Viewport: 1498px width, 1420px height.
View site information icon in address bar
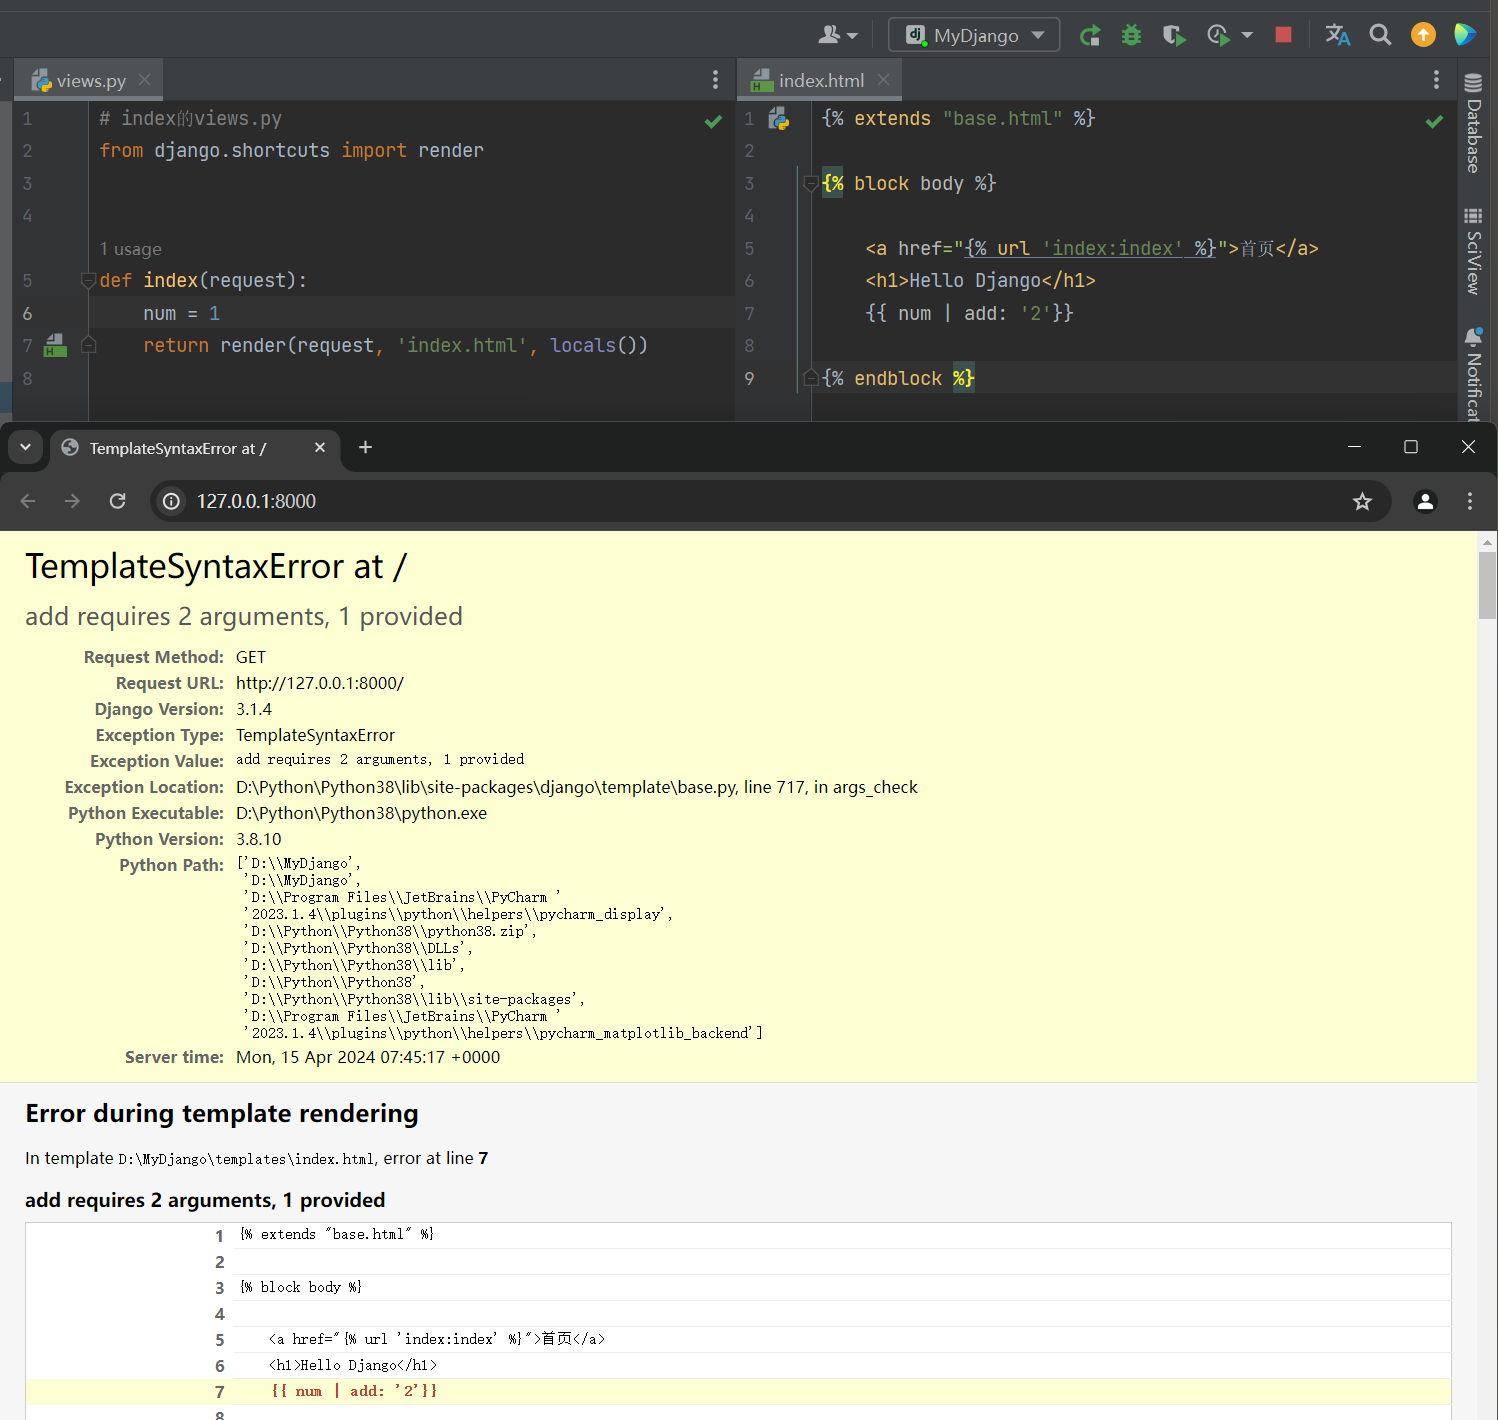(172, 501)
